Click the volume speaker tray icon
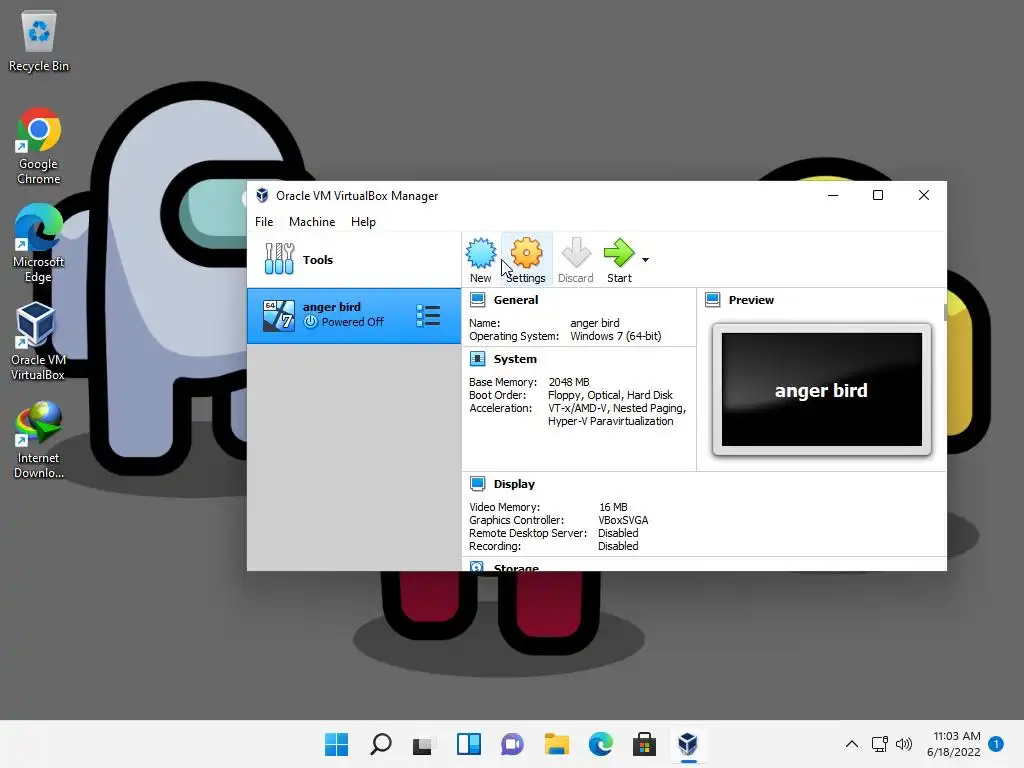1024x768 pixels. pos(904,744)
